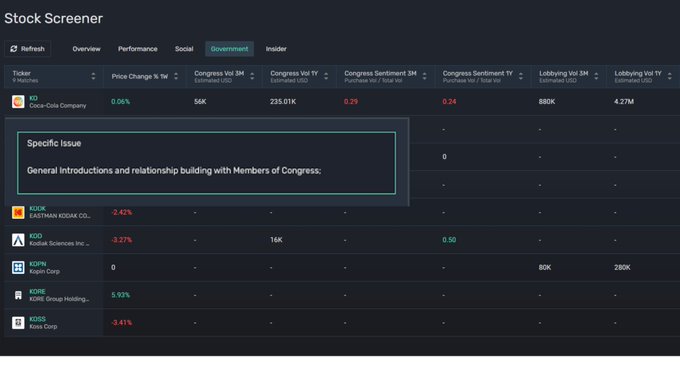Screen dimensions: 680x383
Task: Click the Koss Corp company name
Action: 43,326
